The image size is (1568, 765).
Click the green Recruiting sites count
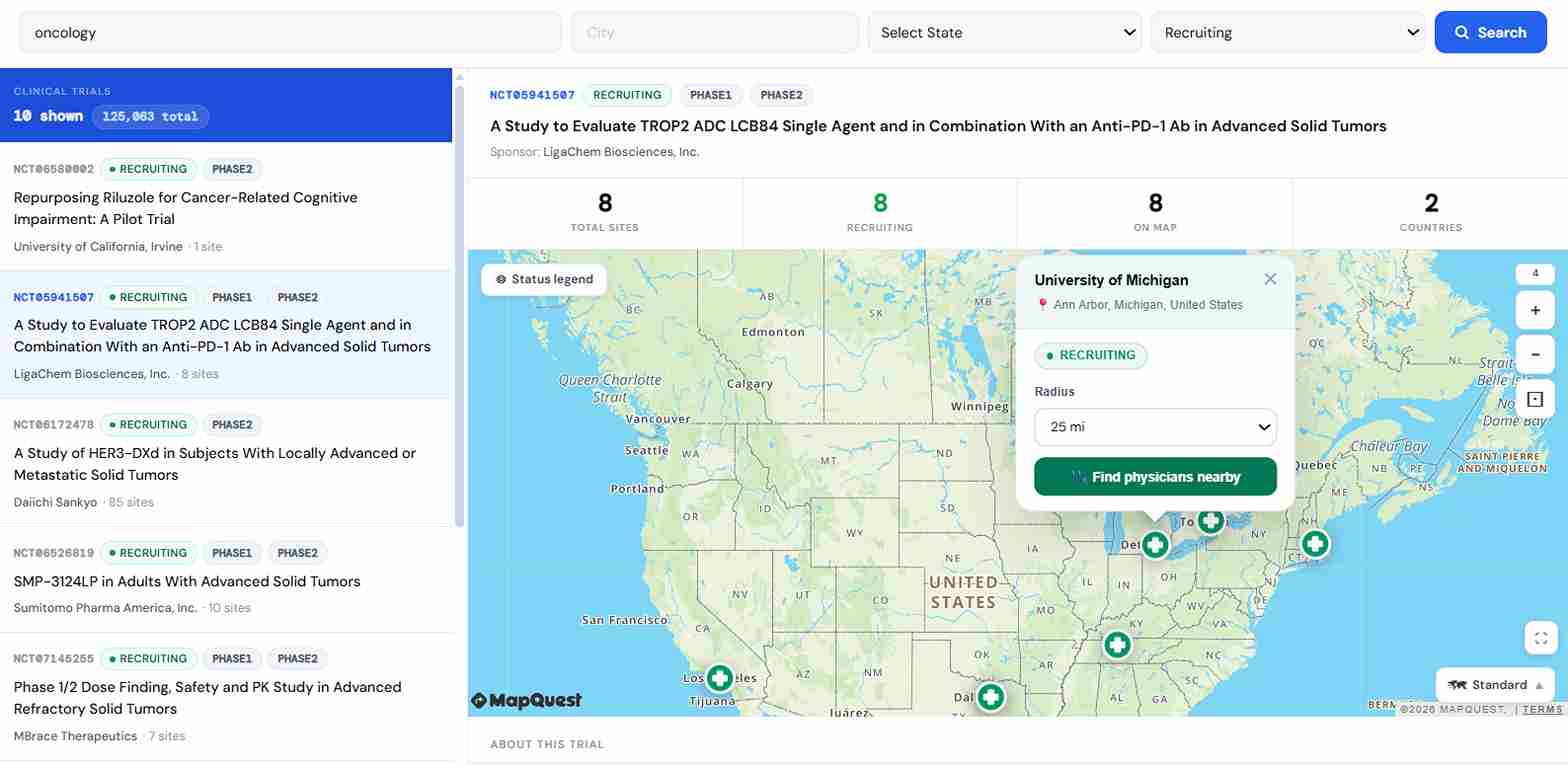880,204
